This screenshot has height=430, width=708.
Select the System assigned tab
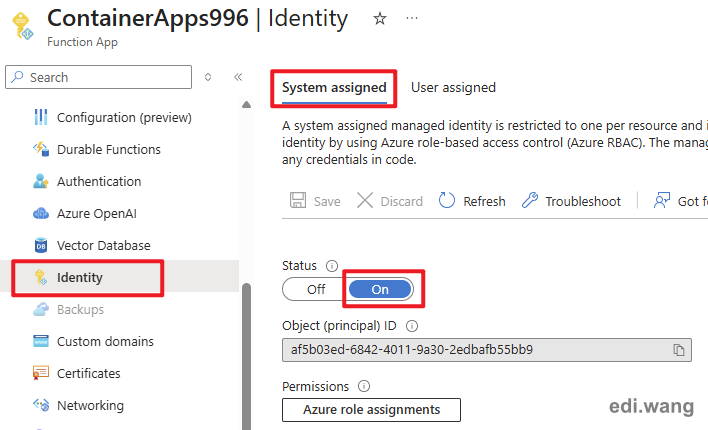coord(334,88)
